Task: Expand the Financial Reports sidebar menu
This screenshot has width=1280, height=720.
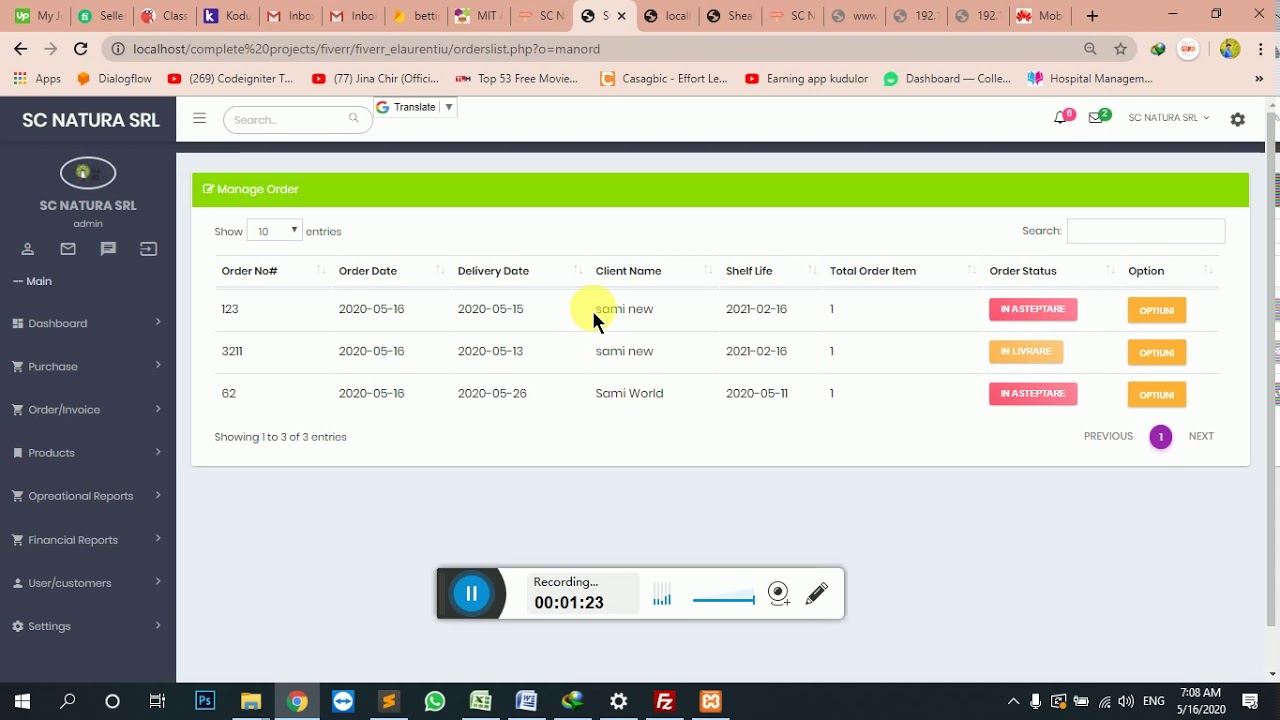Action: [88, 540]
